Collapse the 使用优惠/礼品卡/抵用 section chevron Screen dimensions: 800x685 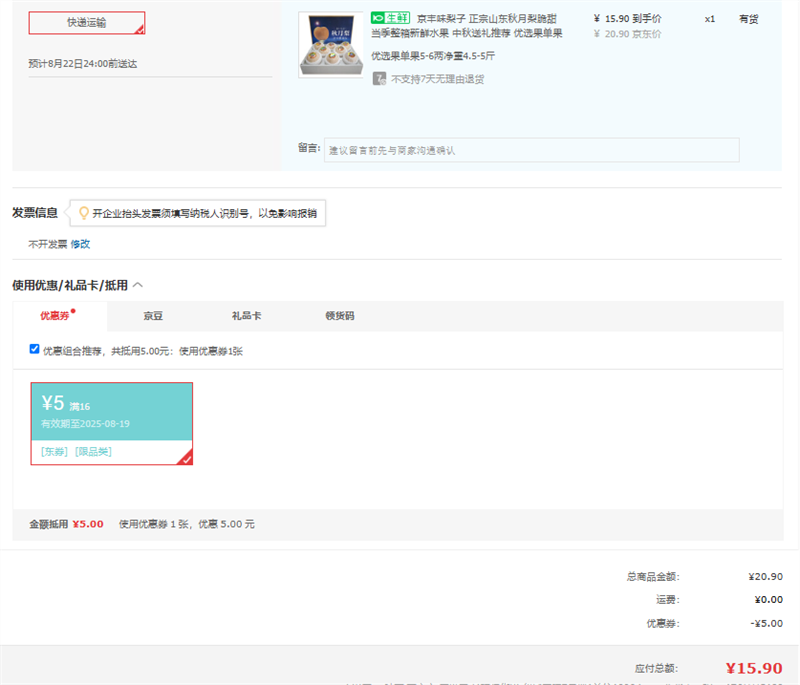[x=138, y=285]
